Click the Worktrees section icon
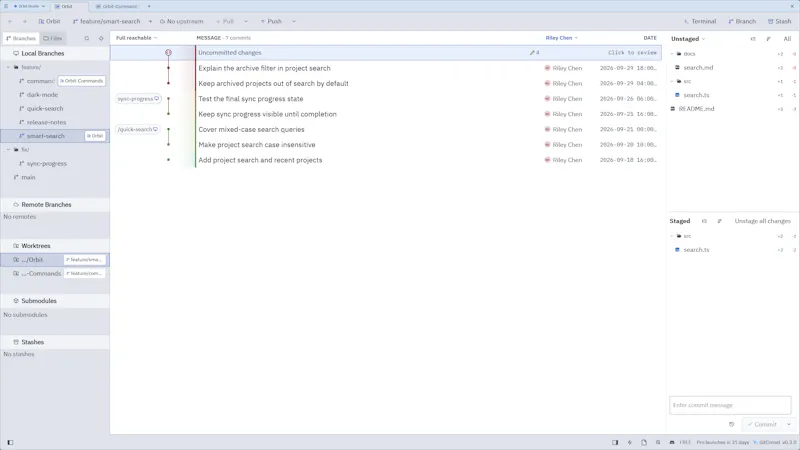Screen dimensions: 800x450 click(16, 246)
